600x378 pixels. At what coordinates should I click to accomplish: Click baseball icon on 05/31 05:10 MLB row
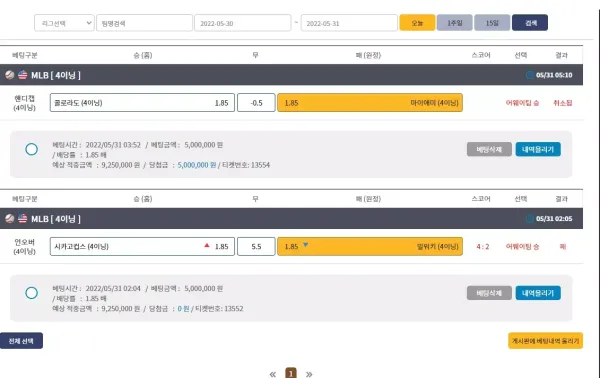[10, 75]
